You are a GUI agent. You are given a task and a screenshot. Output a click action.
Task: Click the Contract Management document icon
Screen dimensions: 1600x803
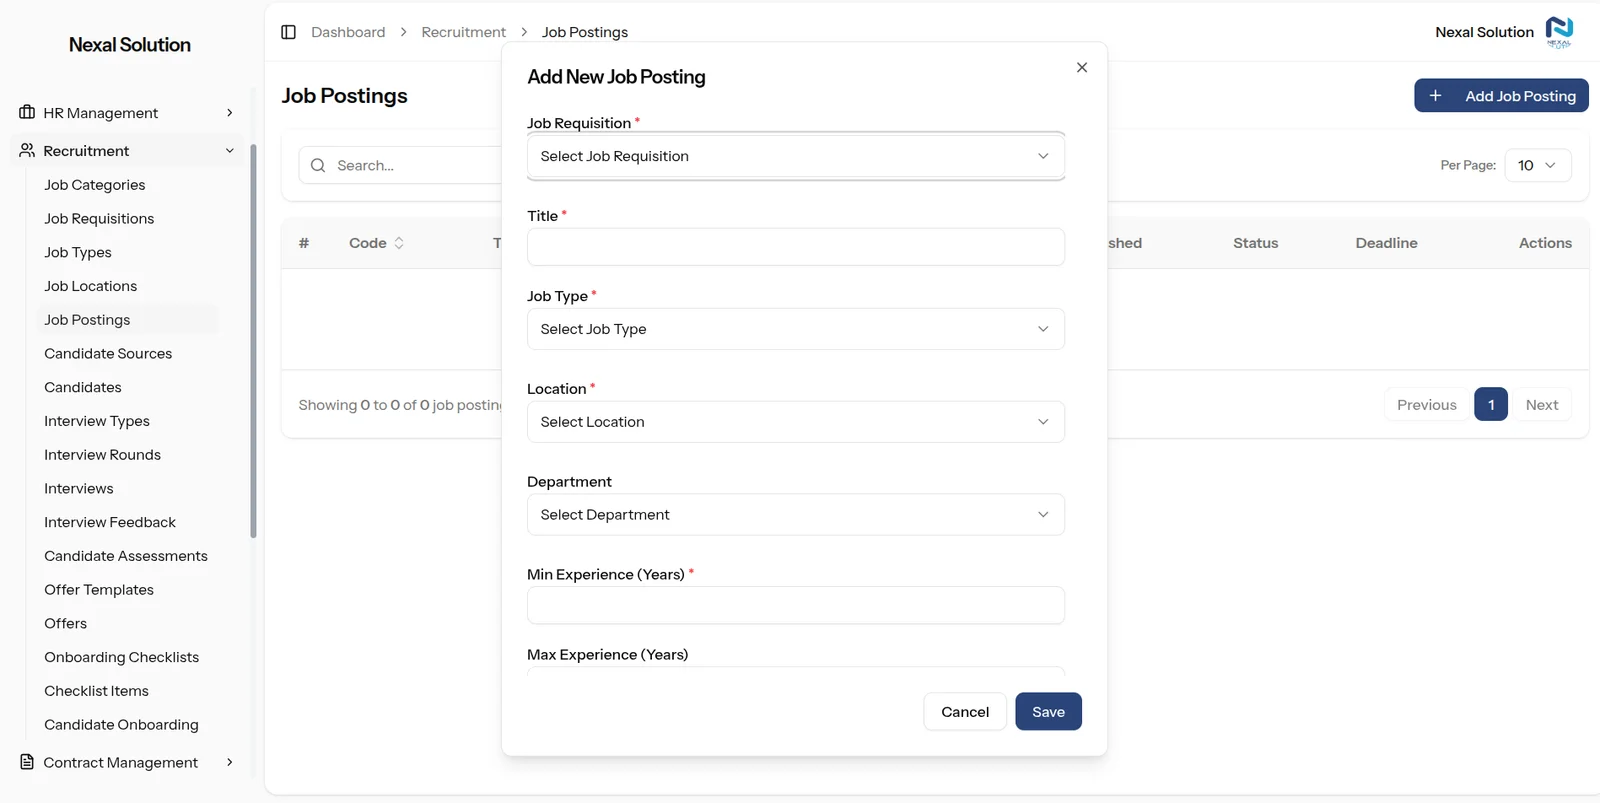coord(27,762)
